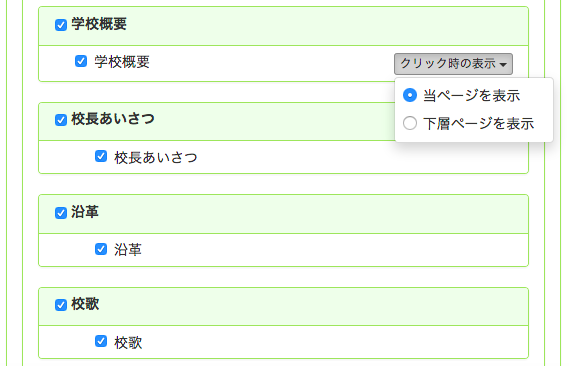
Task: Toggle the indented 校長あいさつ sub-item checkbox
Action: [x=101, y=156]
